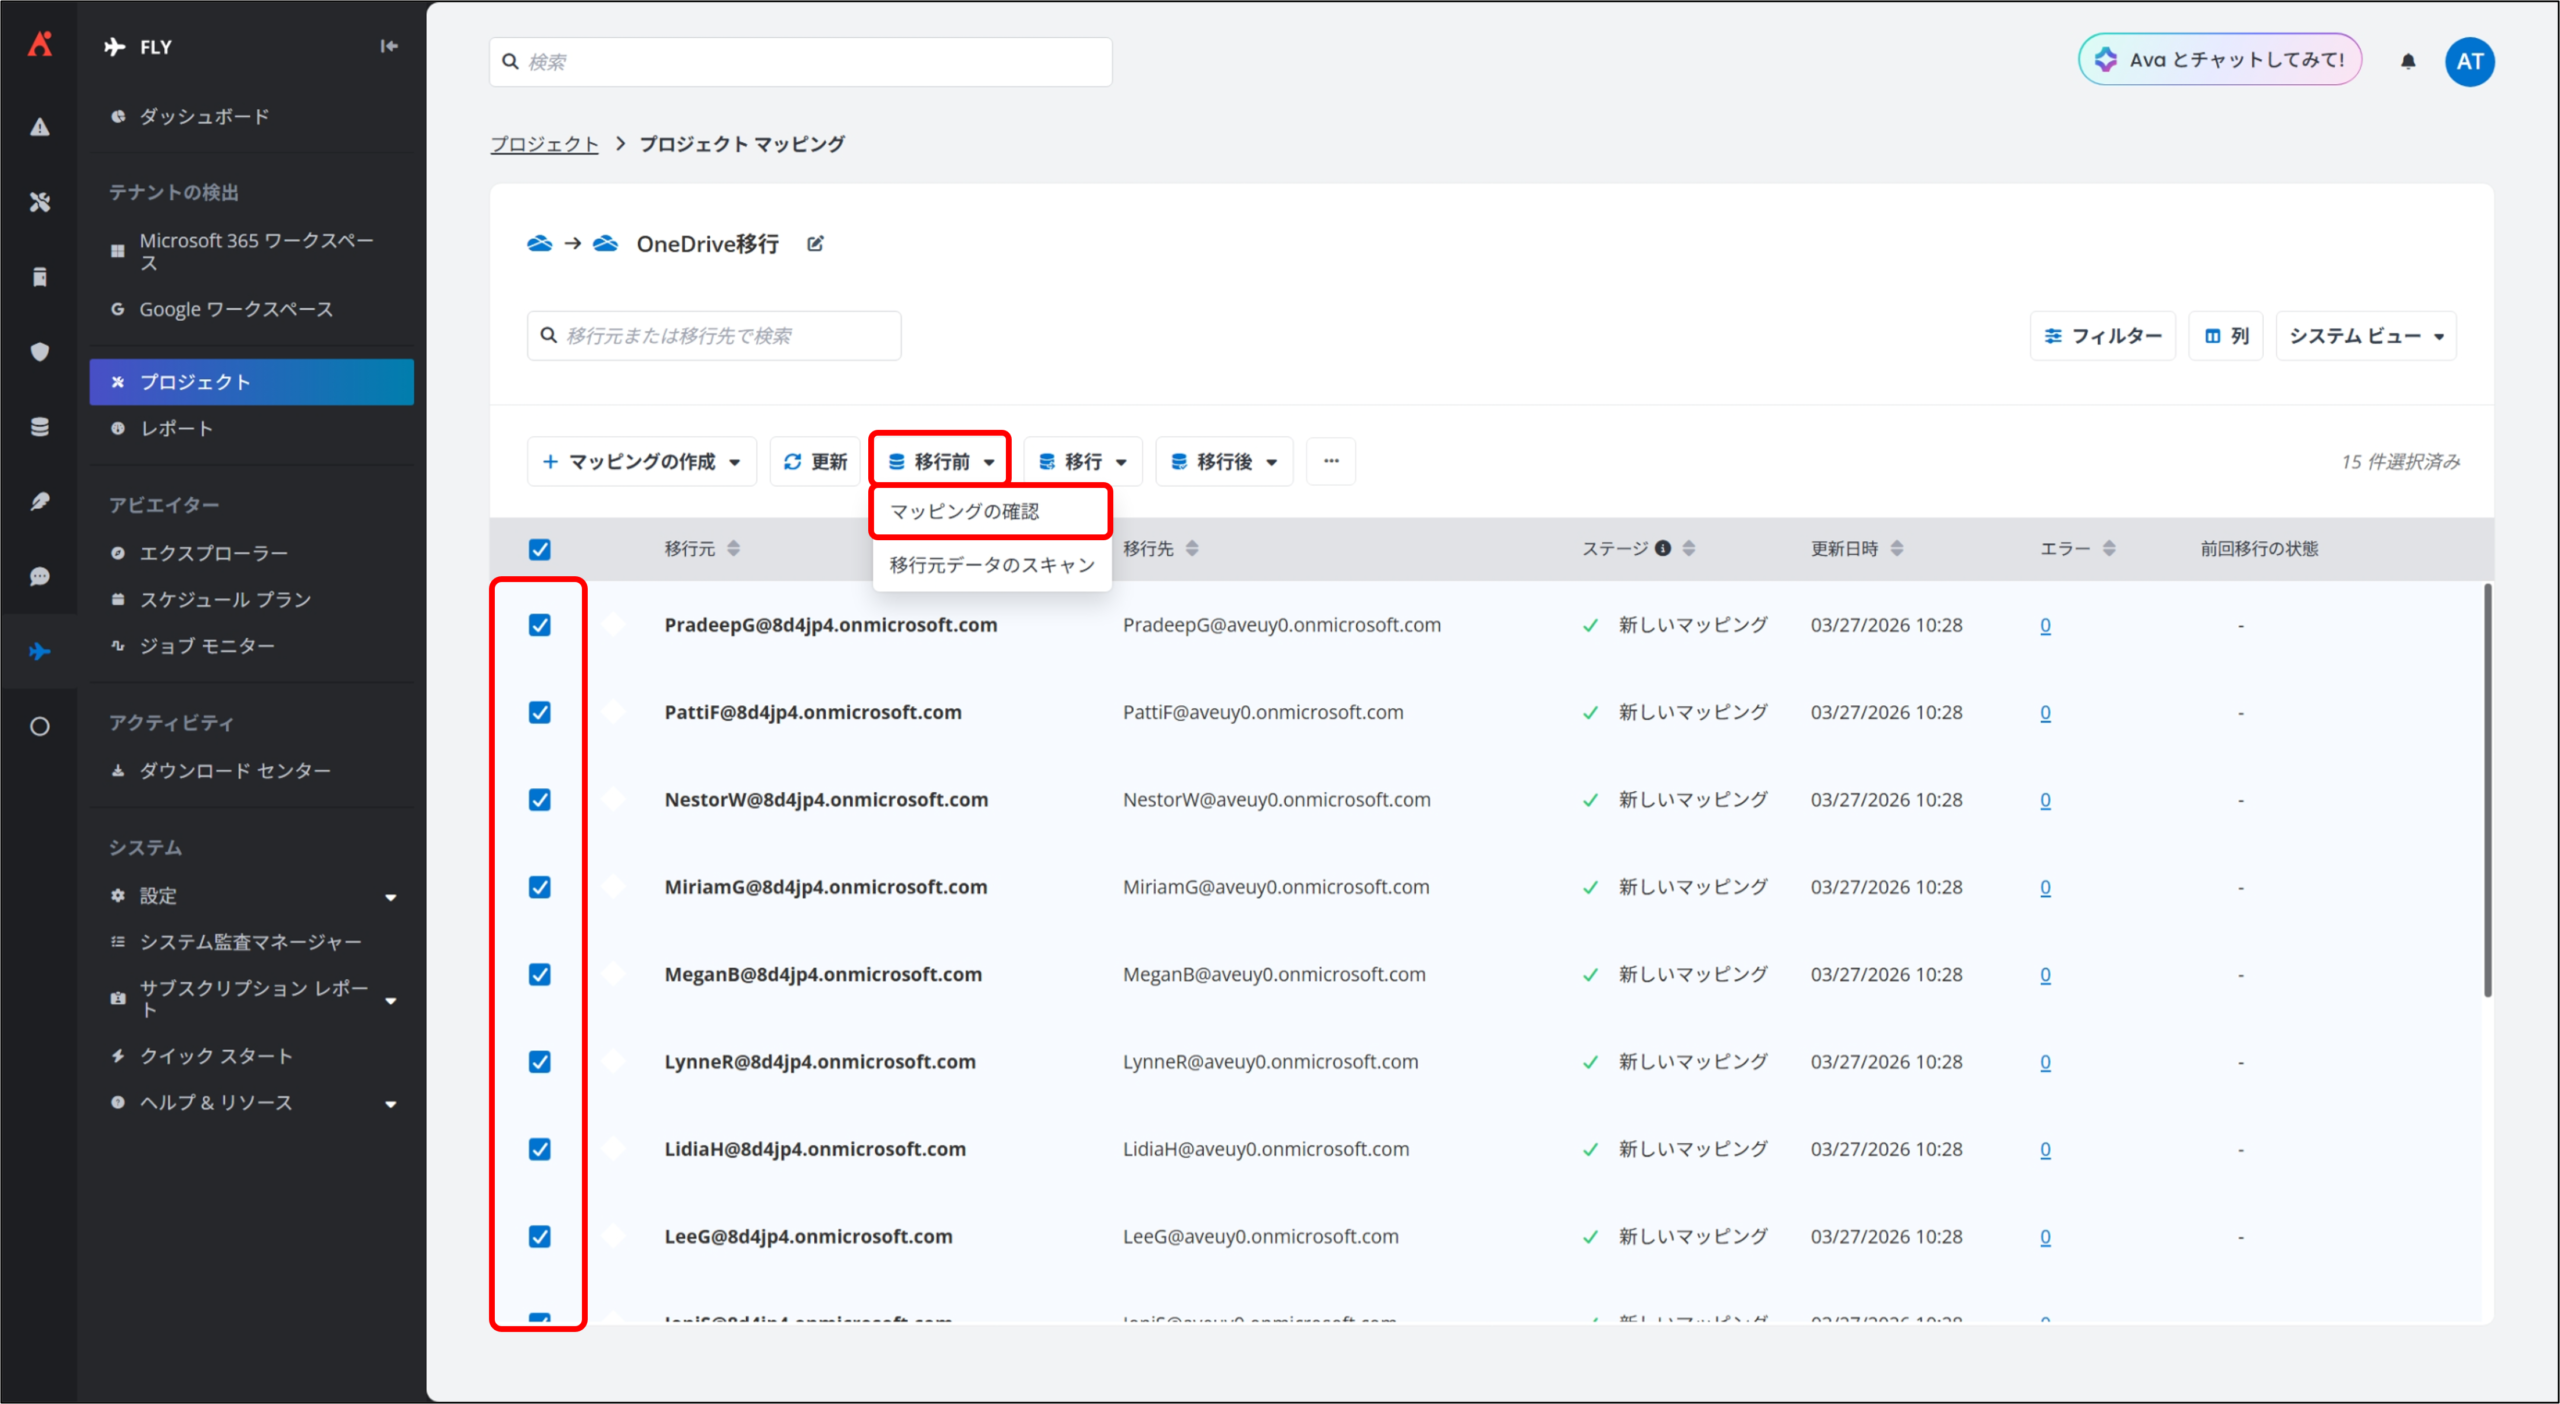This screenshot has width=2560, height=1404.
Task: Click the edit icon beside OneDrive移行
Action: (815, 244)
